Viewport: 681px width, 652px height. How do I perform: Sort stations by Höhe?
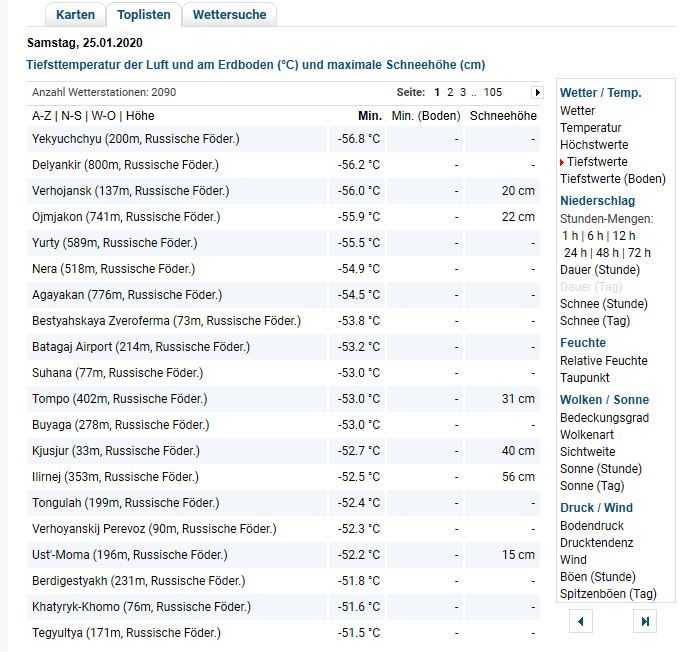point(138,116)
